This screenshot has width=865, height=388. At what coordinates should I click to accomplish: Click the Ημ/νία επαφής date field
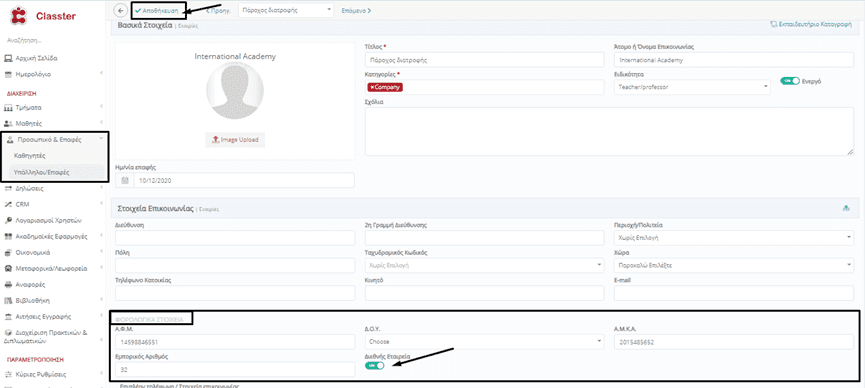[244, 180]
